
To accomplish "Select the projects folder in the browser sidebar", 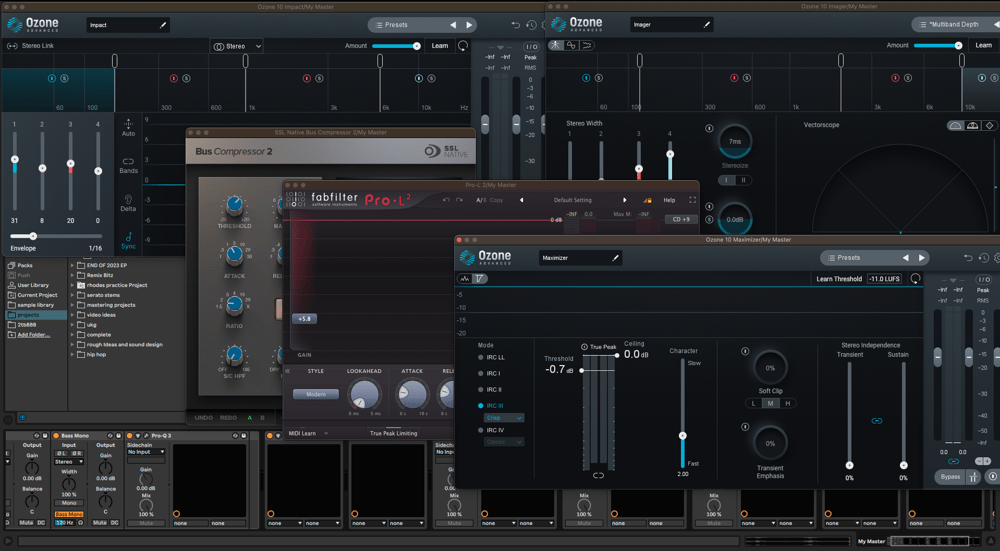I will 36,315.
